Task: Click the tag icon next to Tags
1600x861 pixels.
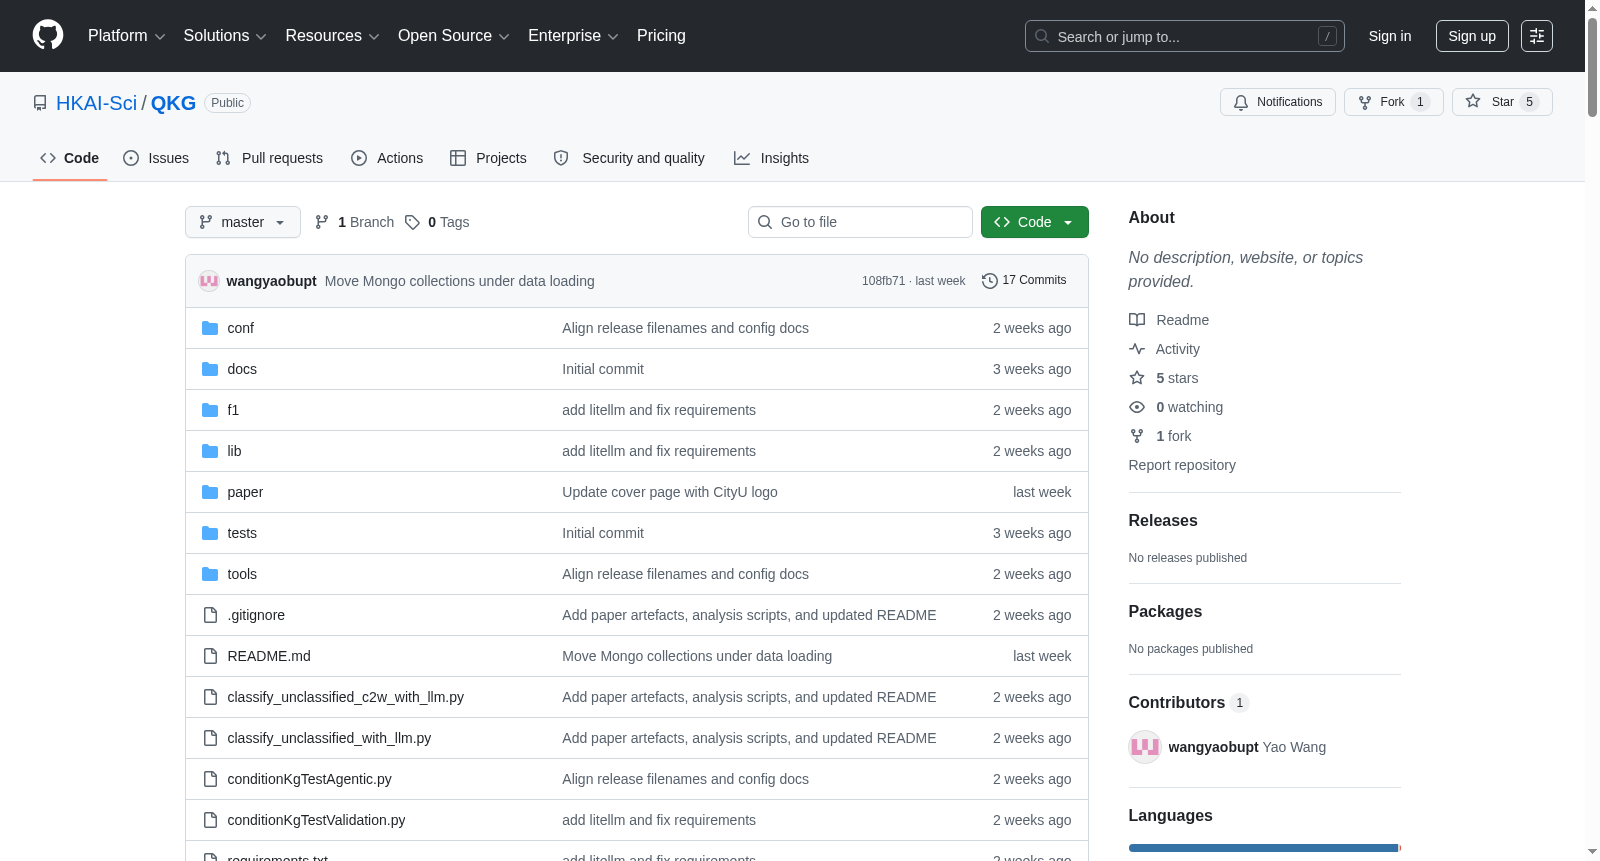Action: tap(412, 222)
